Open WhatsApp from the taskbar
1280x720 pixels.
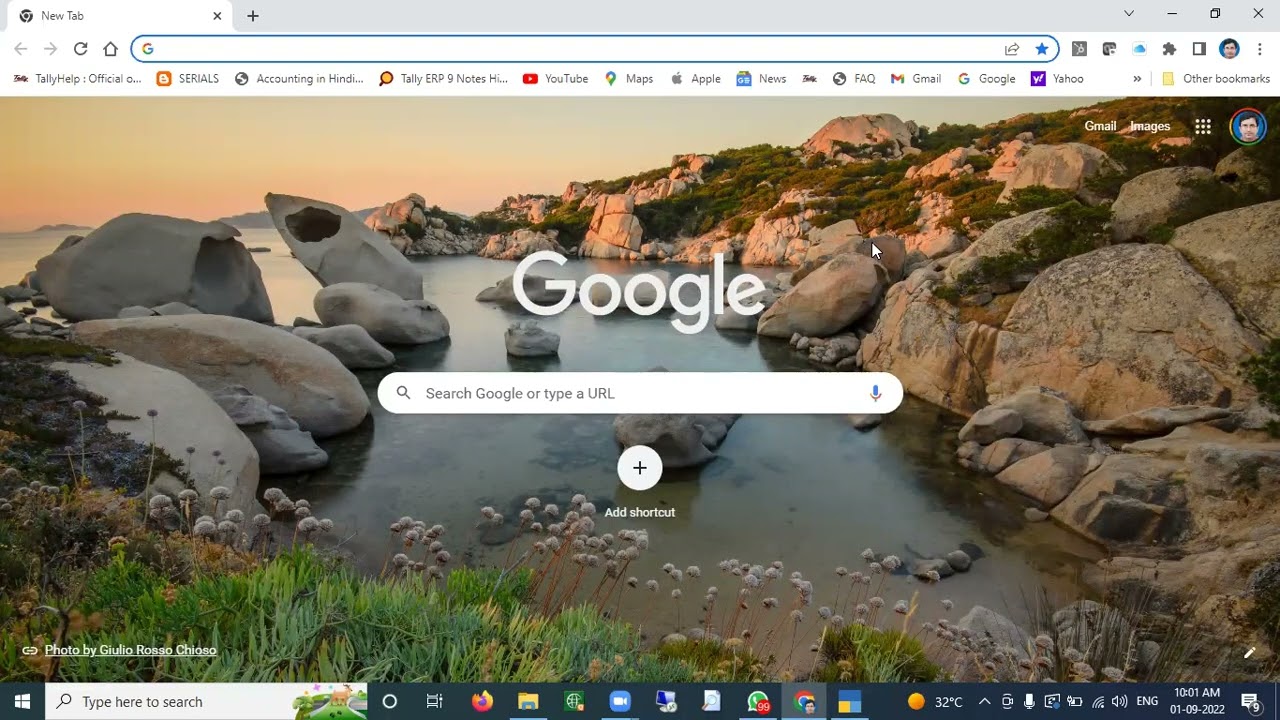[x=758, y=701]
